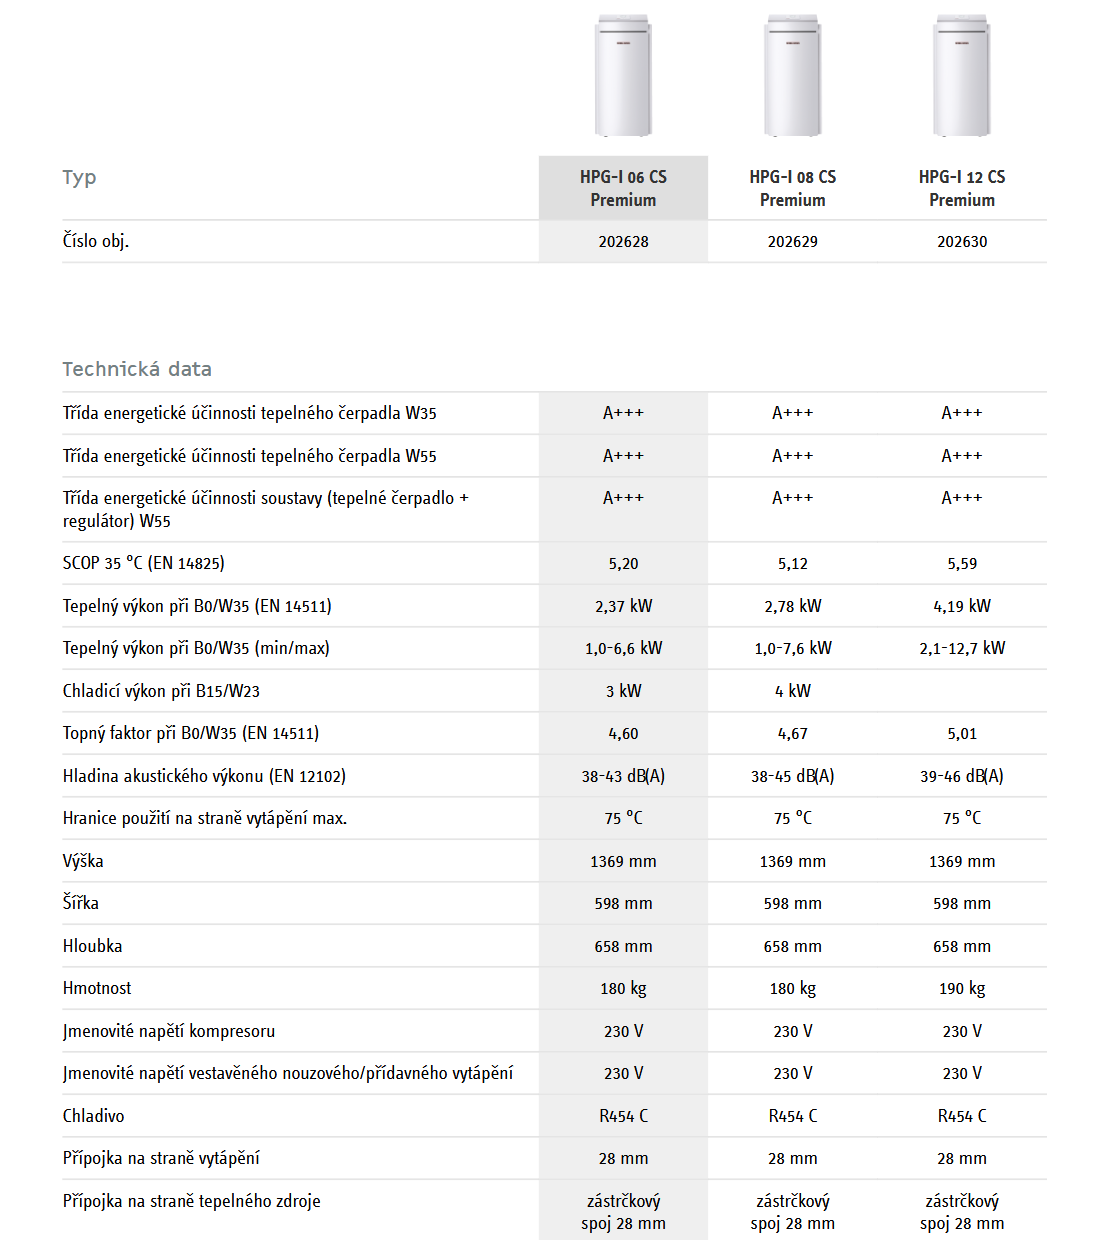Click the 2,37 kW heat output value
Image resolution: width=1105 pixels, height=1240 pixels.
click(623, 606)
